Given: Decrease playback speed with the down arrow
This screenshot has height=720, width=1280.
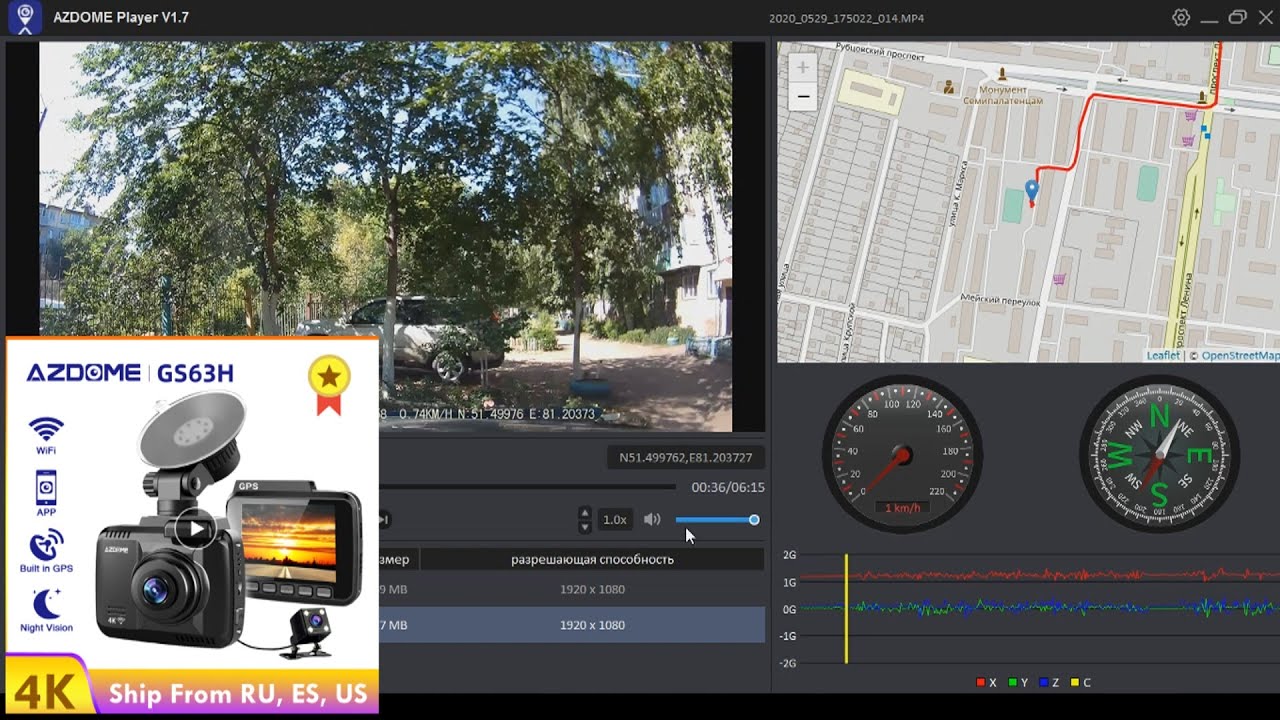Looking at the screenshot, I should [x=585, y=526].
